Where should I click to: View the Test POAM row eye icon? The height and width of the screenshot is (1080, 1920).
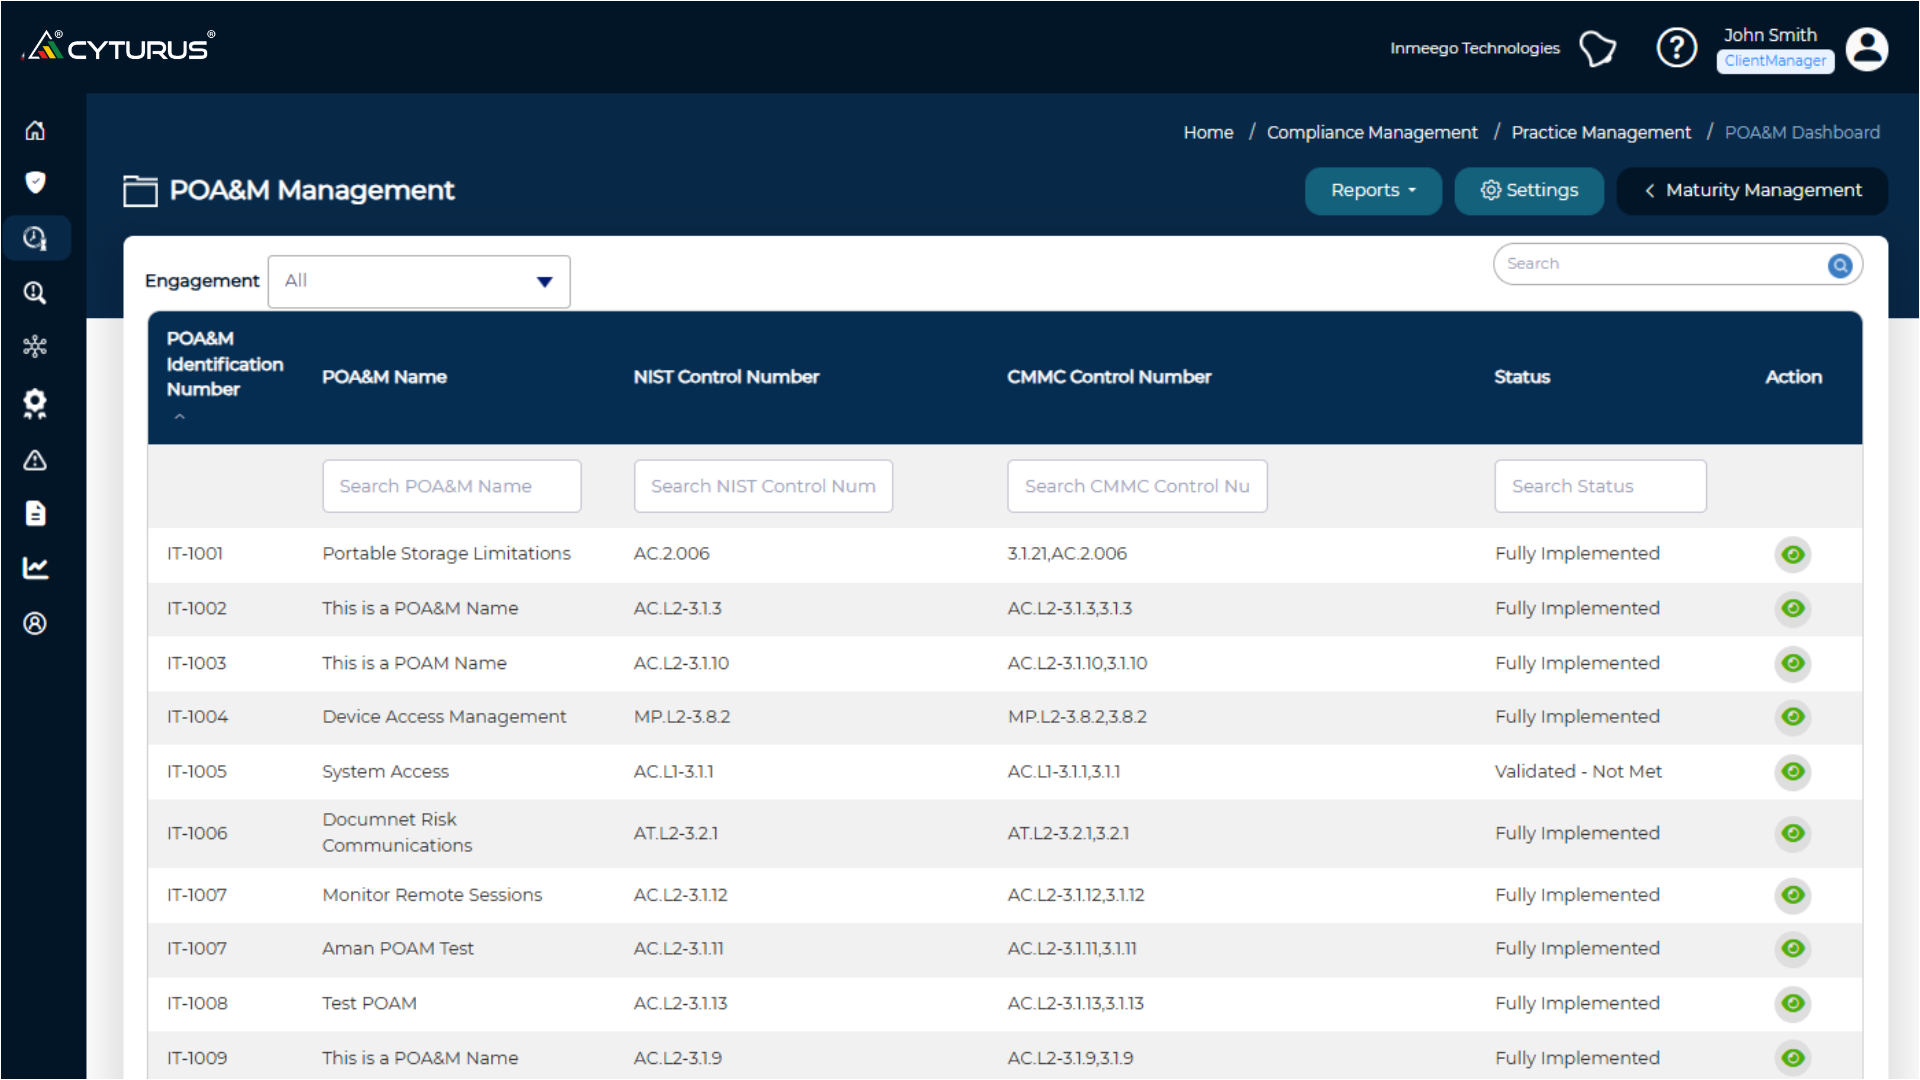(x=1792, y=1003)
